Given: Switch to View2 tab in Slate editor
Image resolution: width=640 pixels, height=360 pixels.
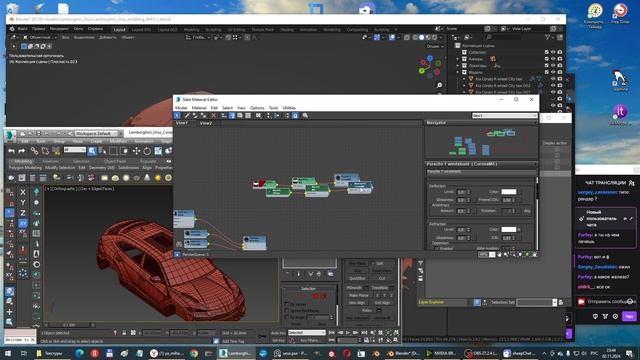Looking at the screenshot, I should point(206,123).
